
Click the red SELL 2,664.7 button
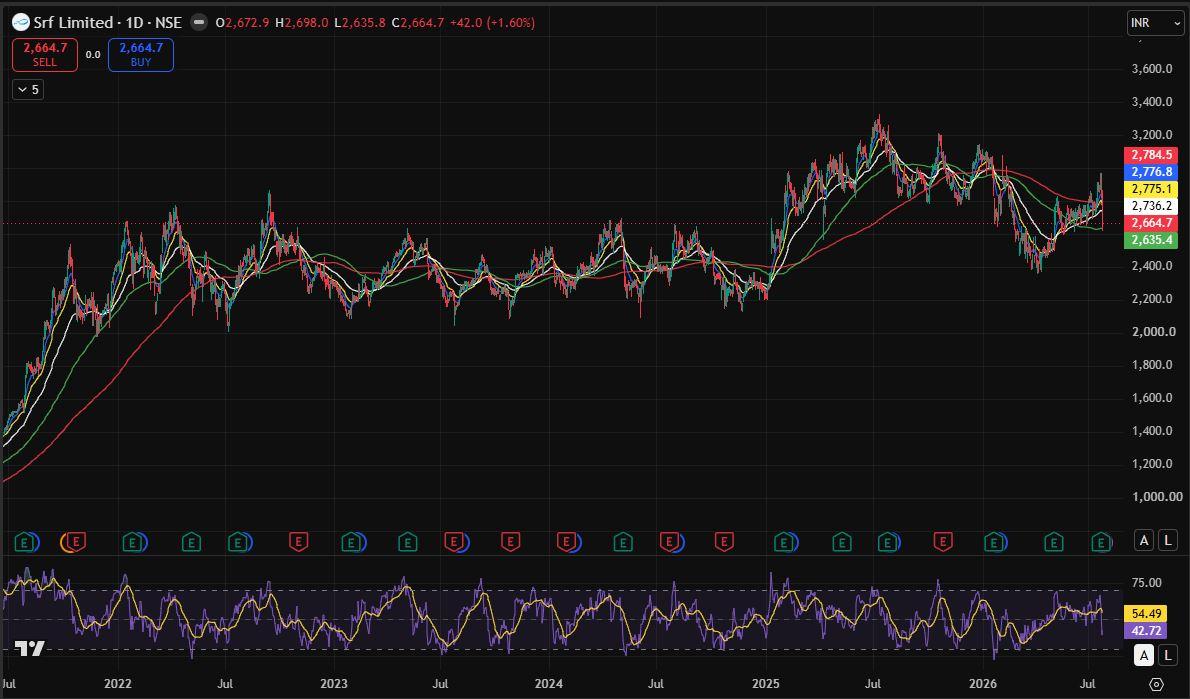[45, 55]
